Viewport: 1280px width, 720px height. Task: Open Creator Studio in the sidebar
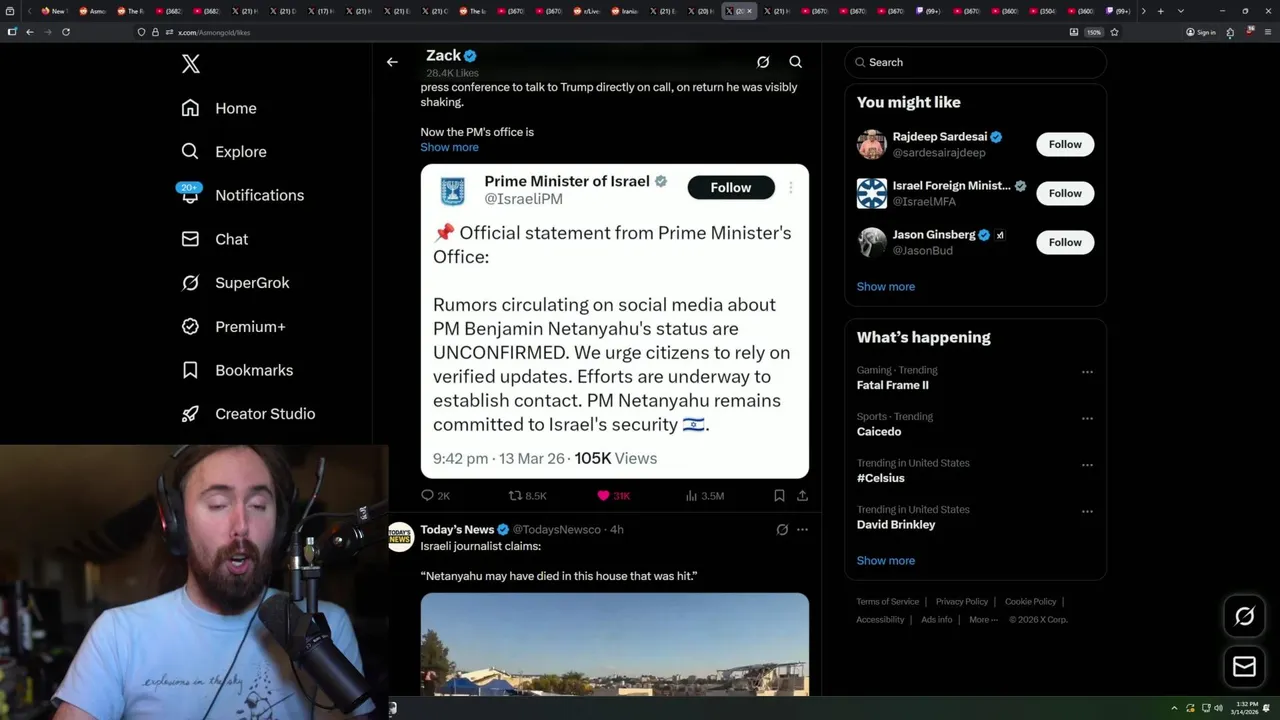(248, 414)
